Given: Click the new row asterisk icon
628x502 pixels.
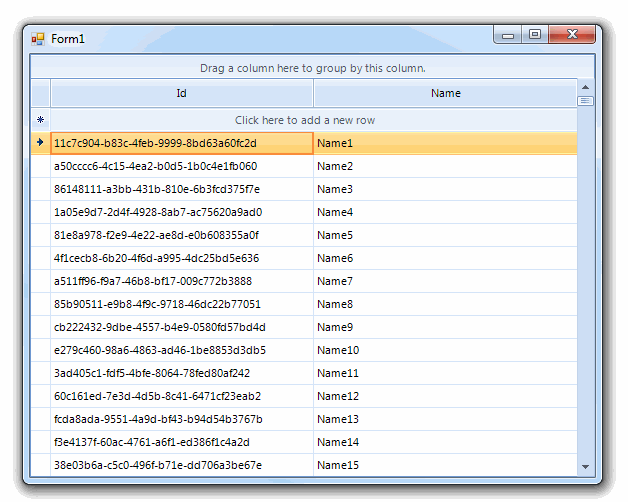Looking at the screenshot, I should 40,120.
